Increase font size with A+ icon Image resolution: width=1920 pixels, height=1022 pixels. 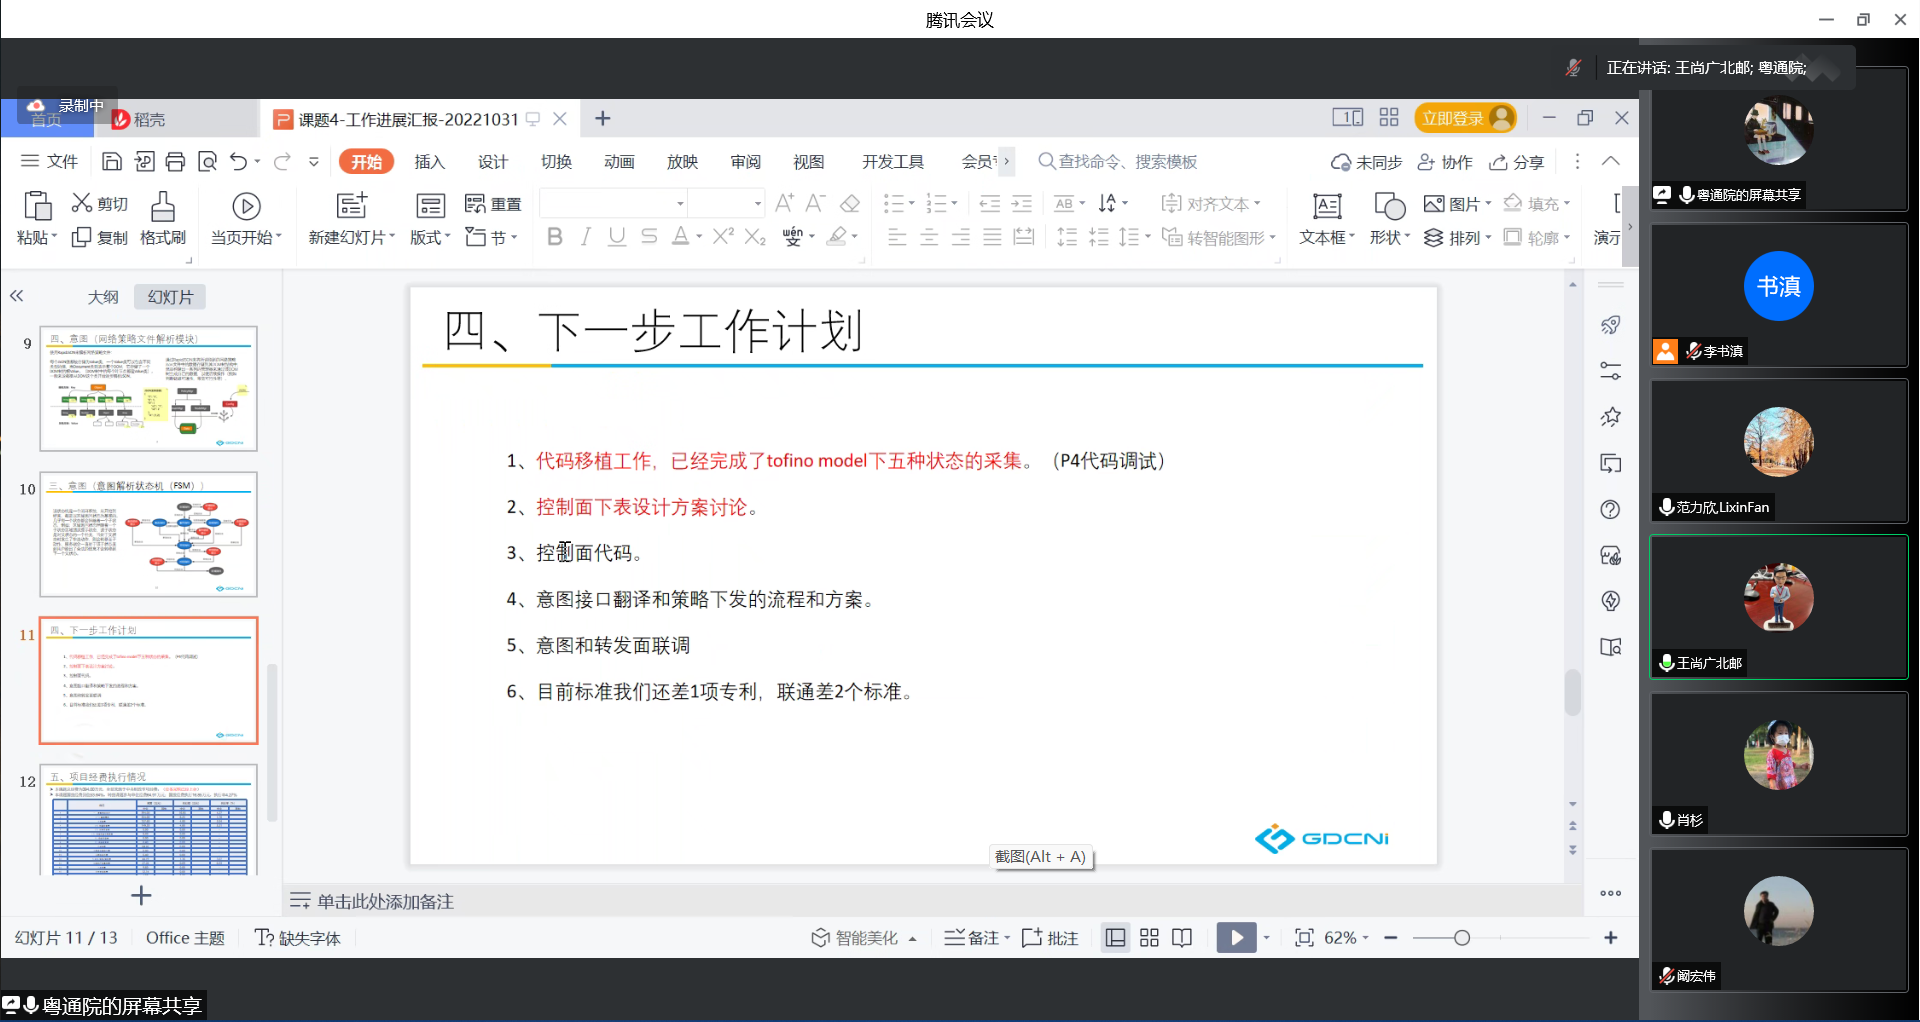click(785, 204)
